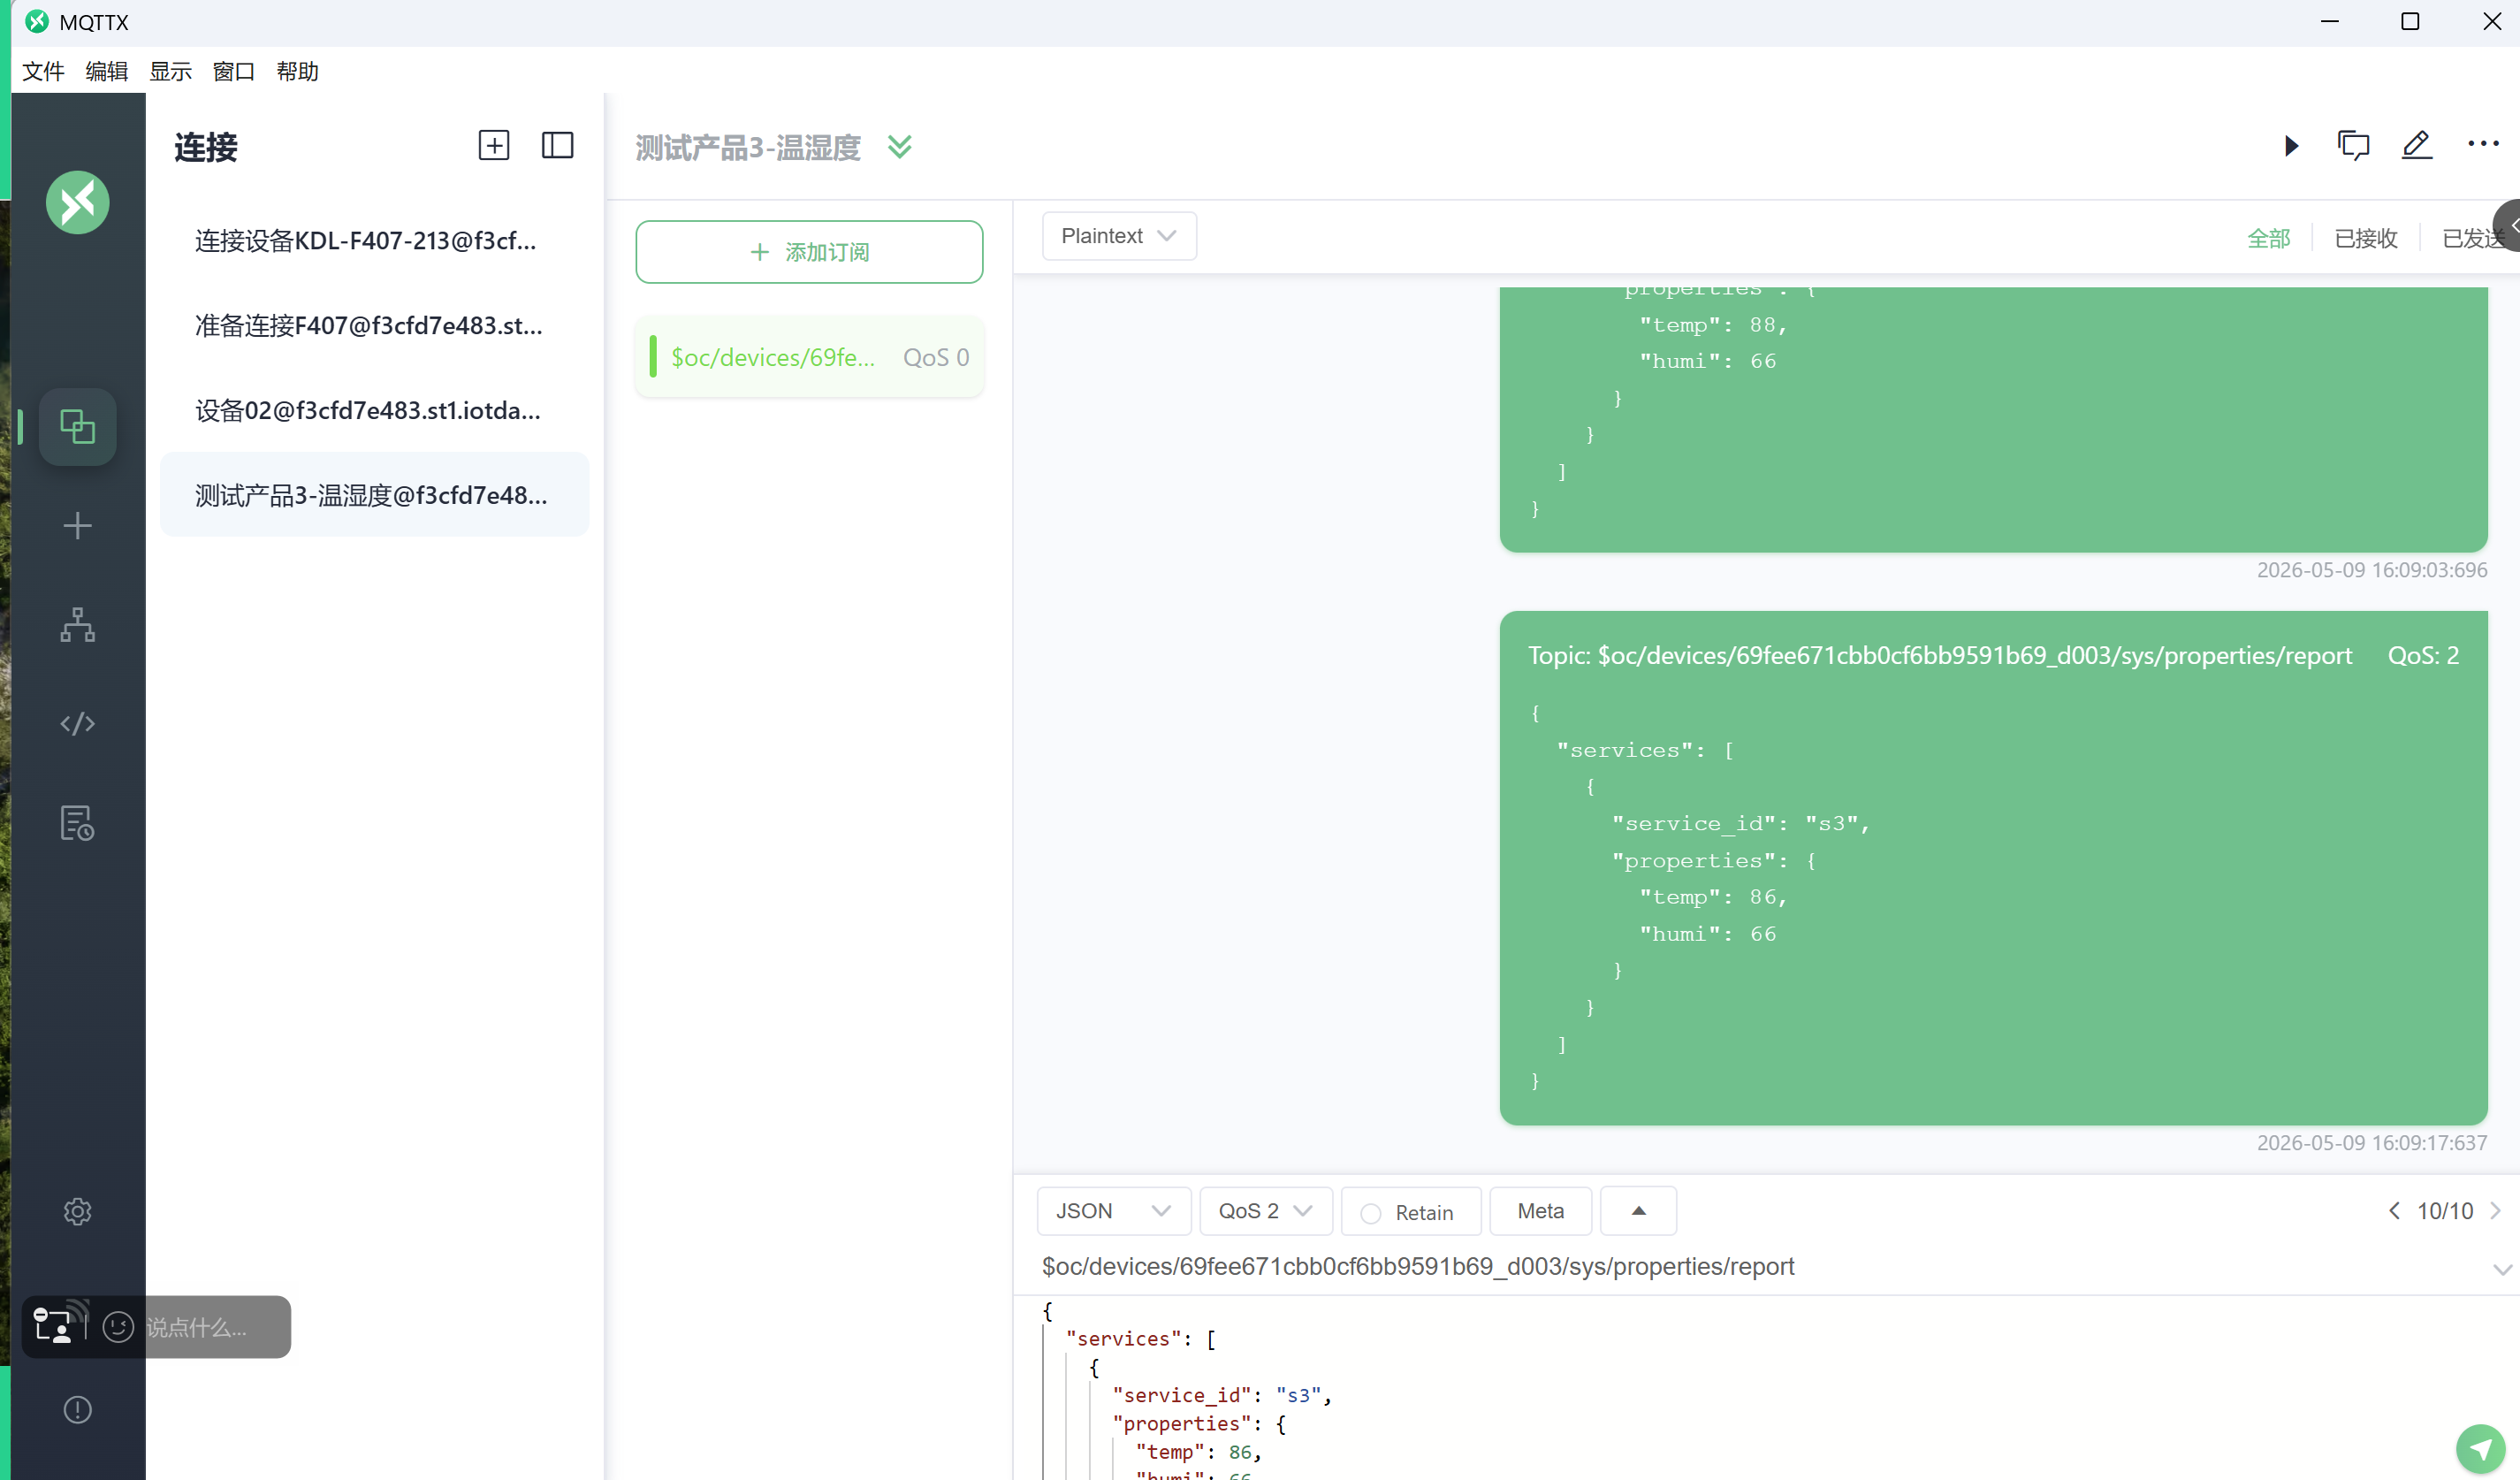Screen dimensions: 2520x1480
Task: Click the emoji smiley icon in the floating bar
Action: click(118, 1327)
